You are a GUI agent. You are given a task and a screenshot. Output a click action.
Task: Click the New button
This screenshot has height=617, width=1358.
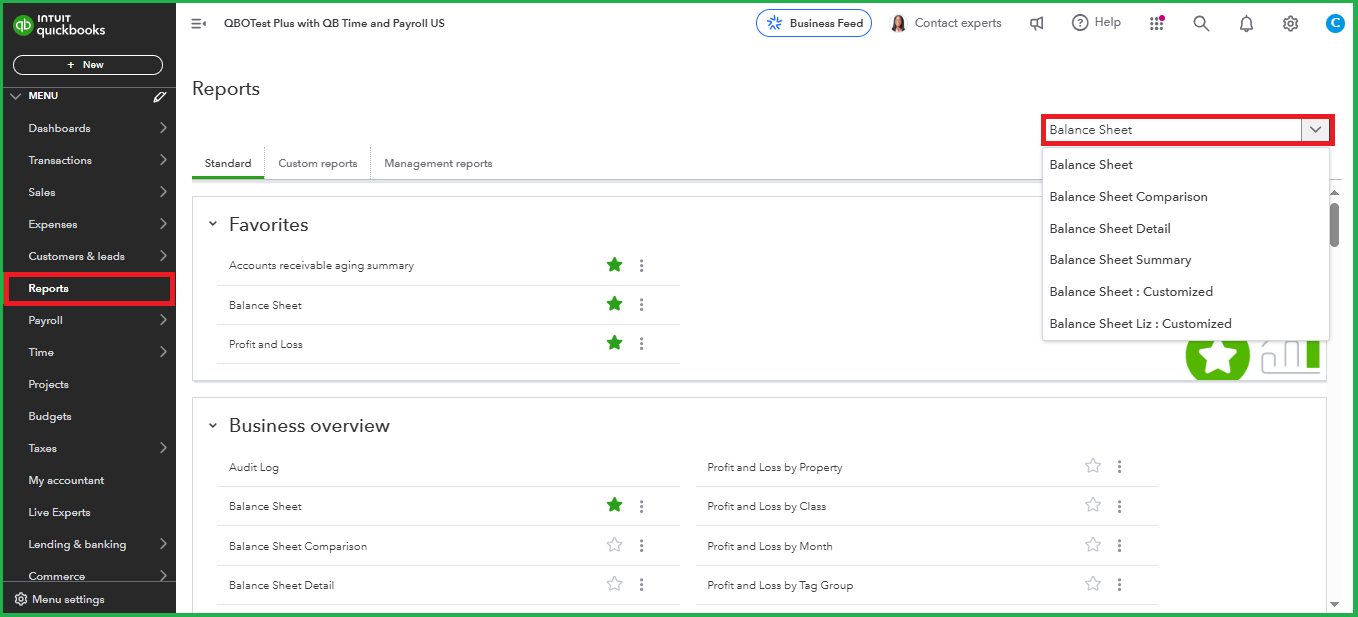[x=88, y=65]
